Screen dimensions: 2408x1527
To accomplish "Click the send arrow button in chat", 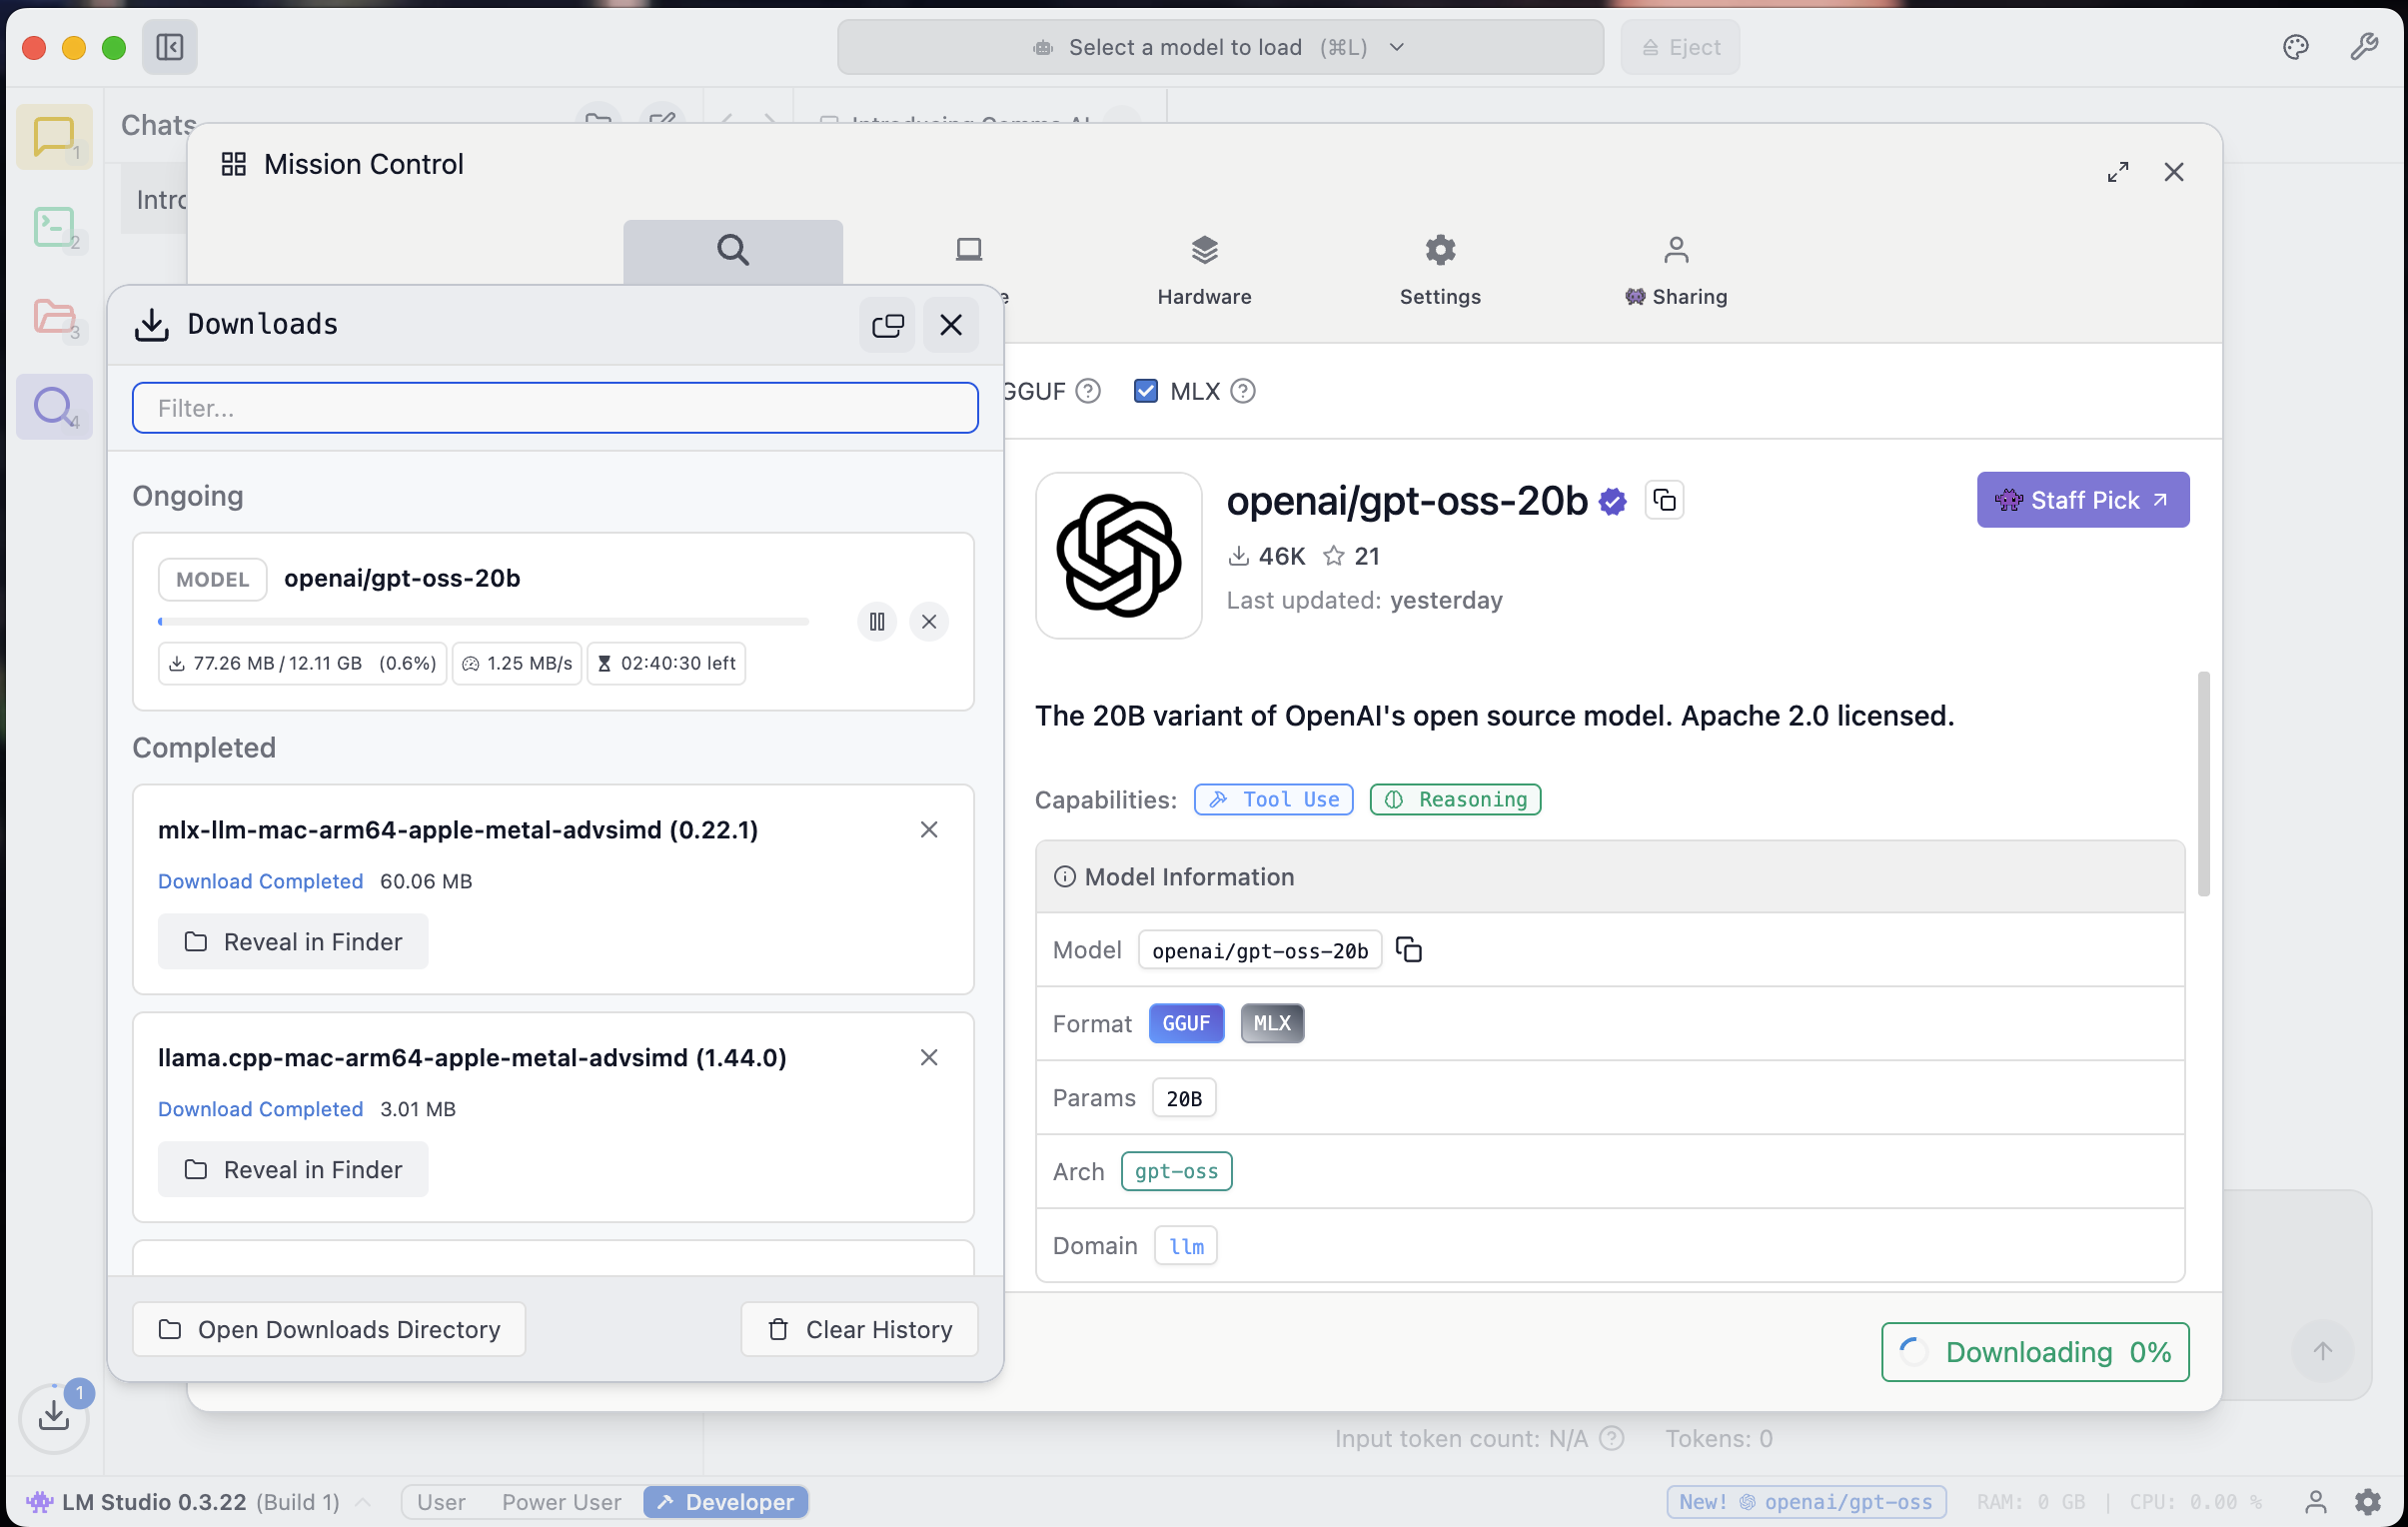I will [x=2323, y=1352].
